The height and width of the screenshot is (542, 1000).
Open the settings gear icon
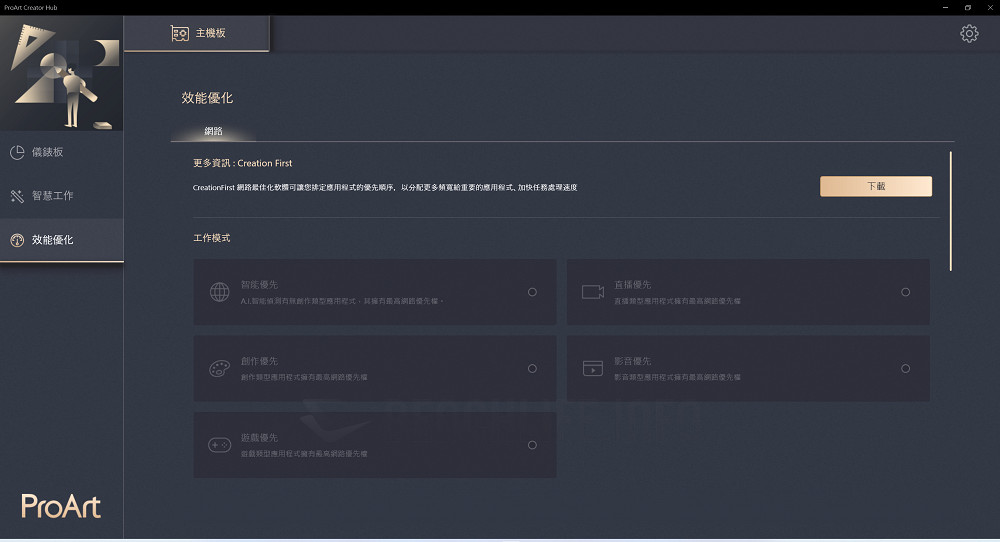click(x=969, y=33)
